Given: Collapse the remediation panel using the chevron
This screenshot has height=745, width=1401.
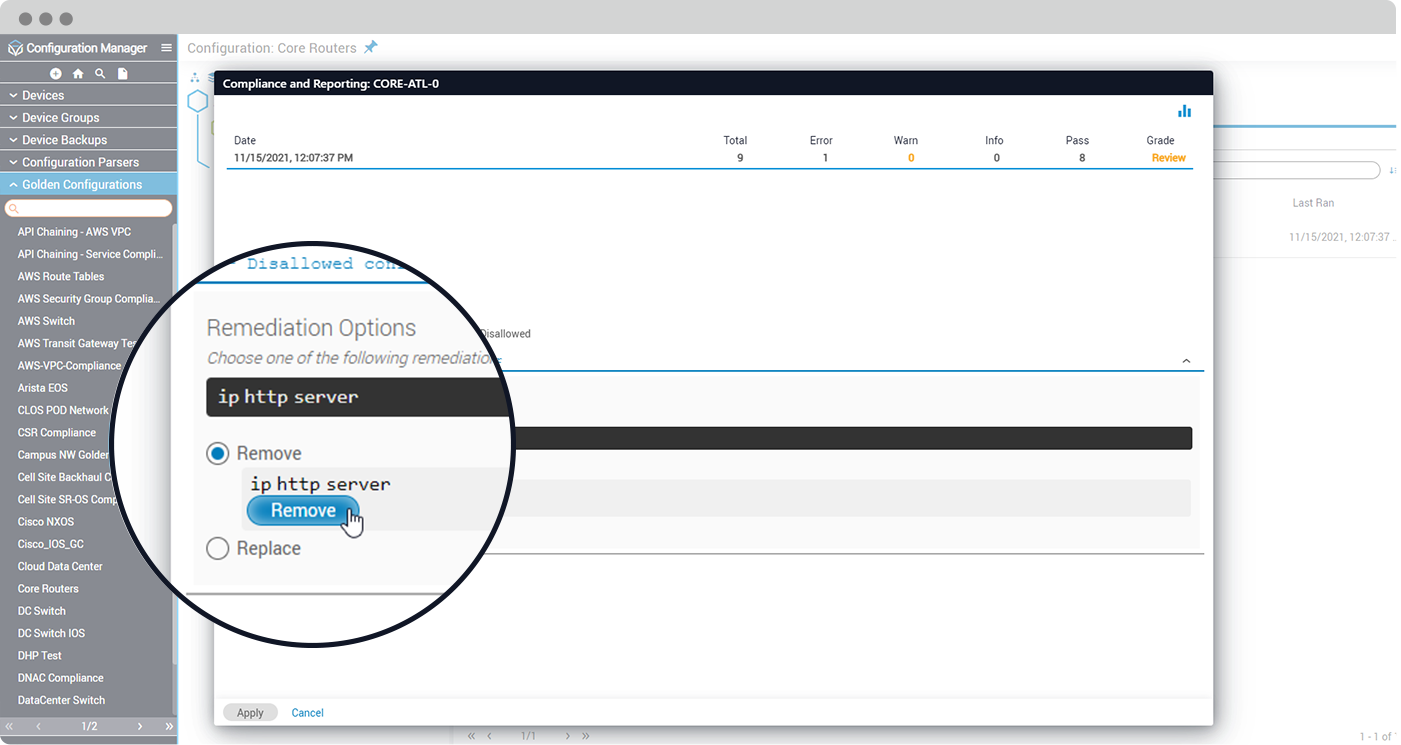Looking at the screenshot, I should 1186,361.
